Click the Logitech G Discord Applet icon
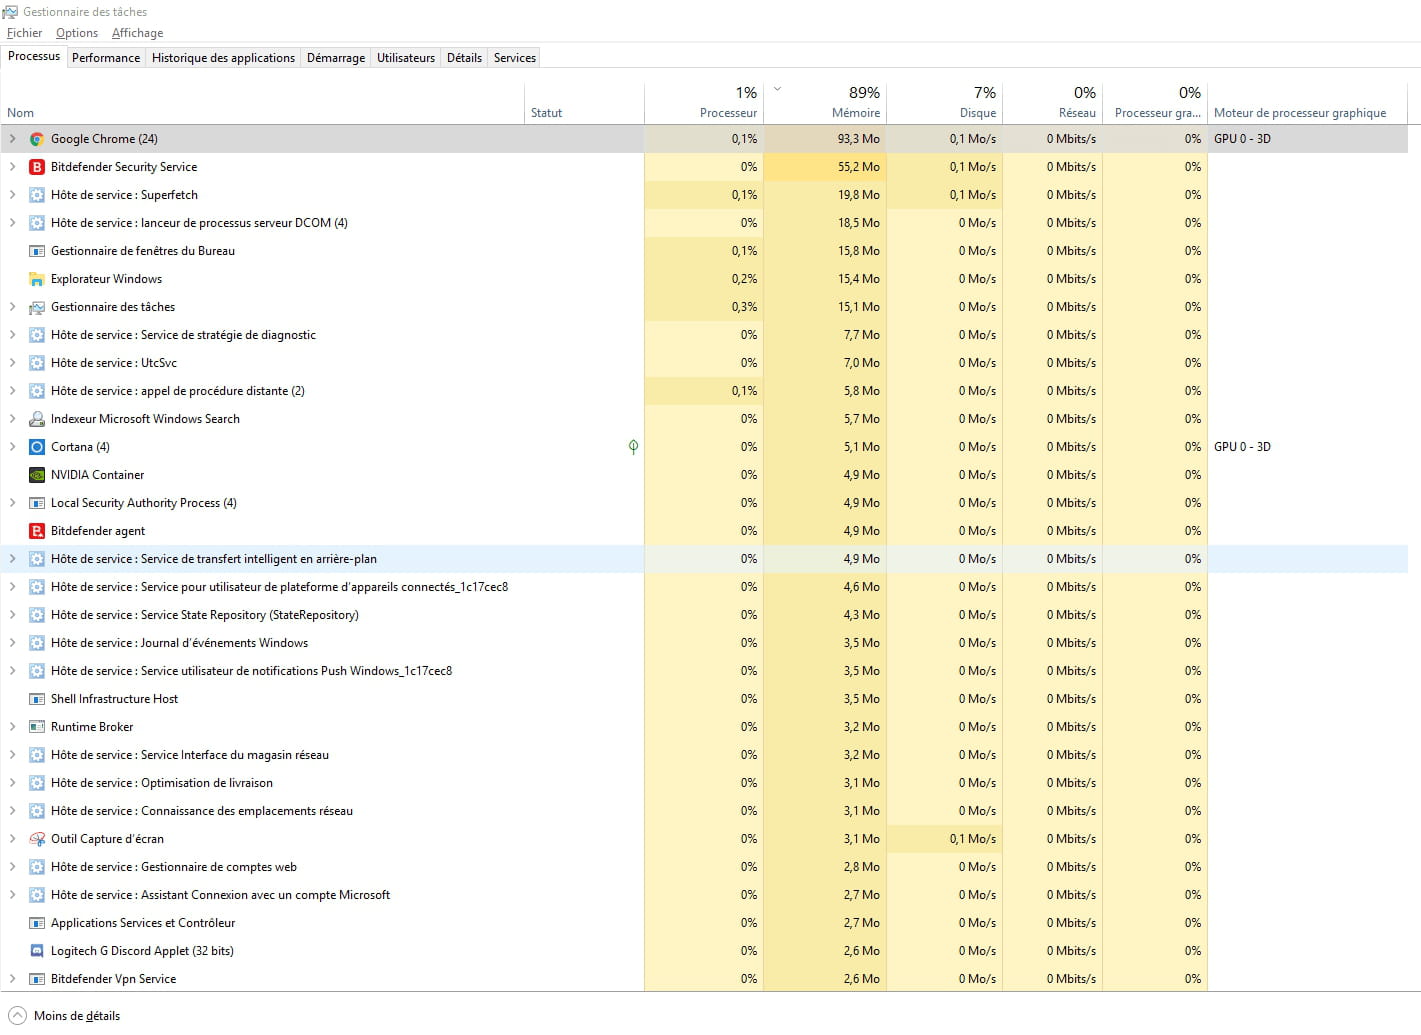This screenshot has width=1421, height=1035. (x=37, y=951)
